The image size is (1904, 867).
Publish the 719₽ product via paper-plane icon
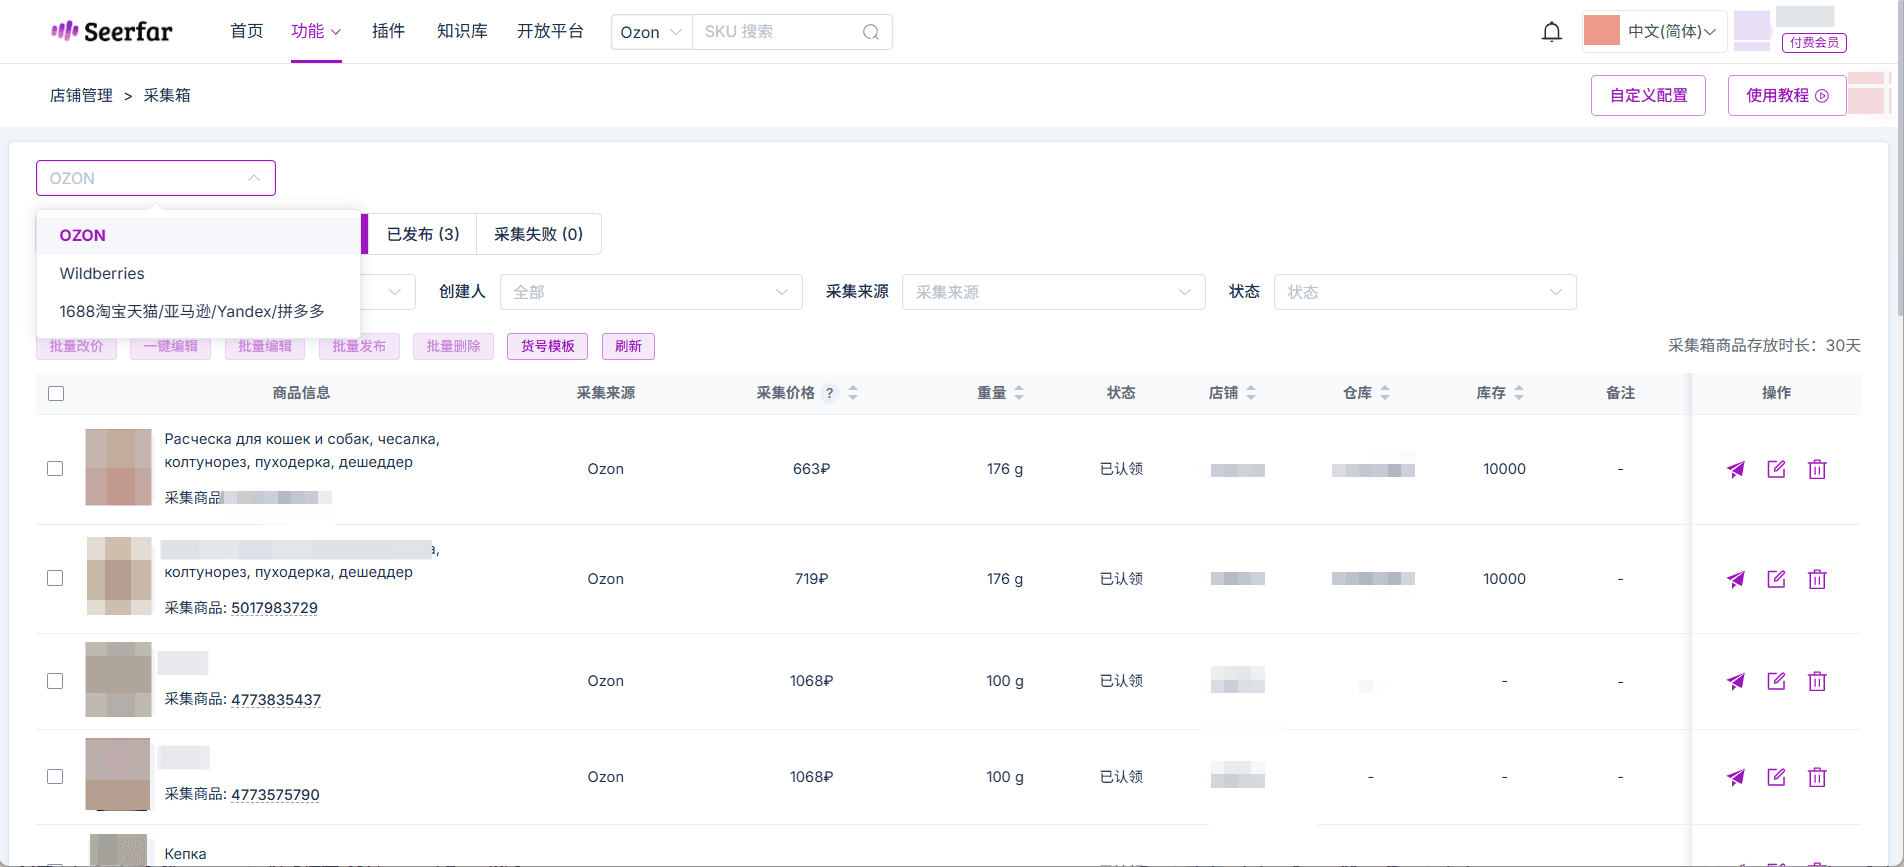[1736, 579]
